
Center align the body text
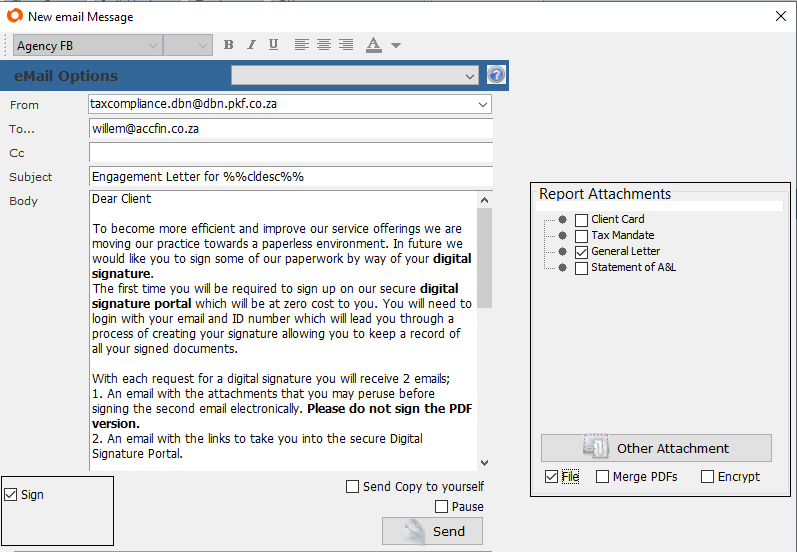pyautogui.click(x=323, y=45)
